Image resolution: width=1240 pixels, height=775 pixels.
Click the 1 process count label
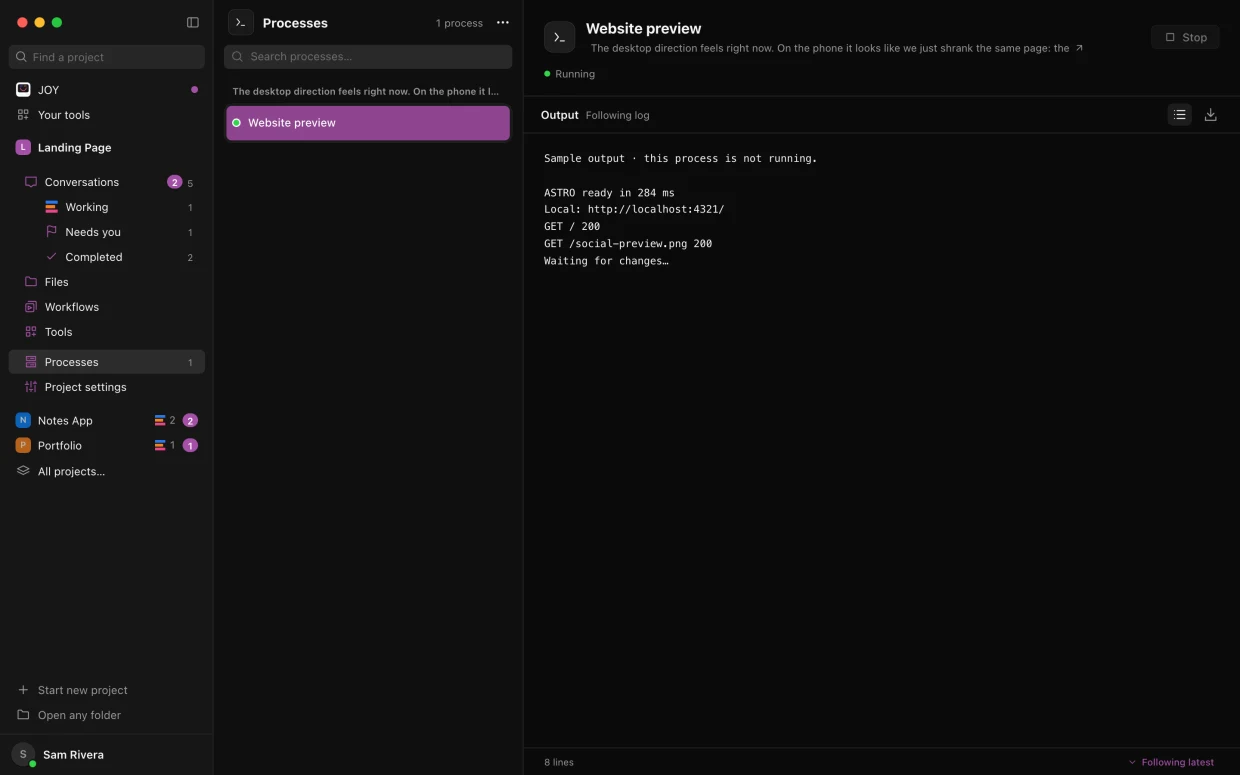coord(459,23)
